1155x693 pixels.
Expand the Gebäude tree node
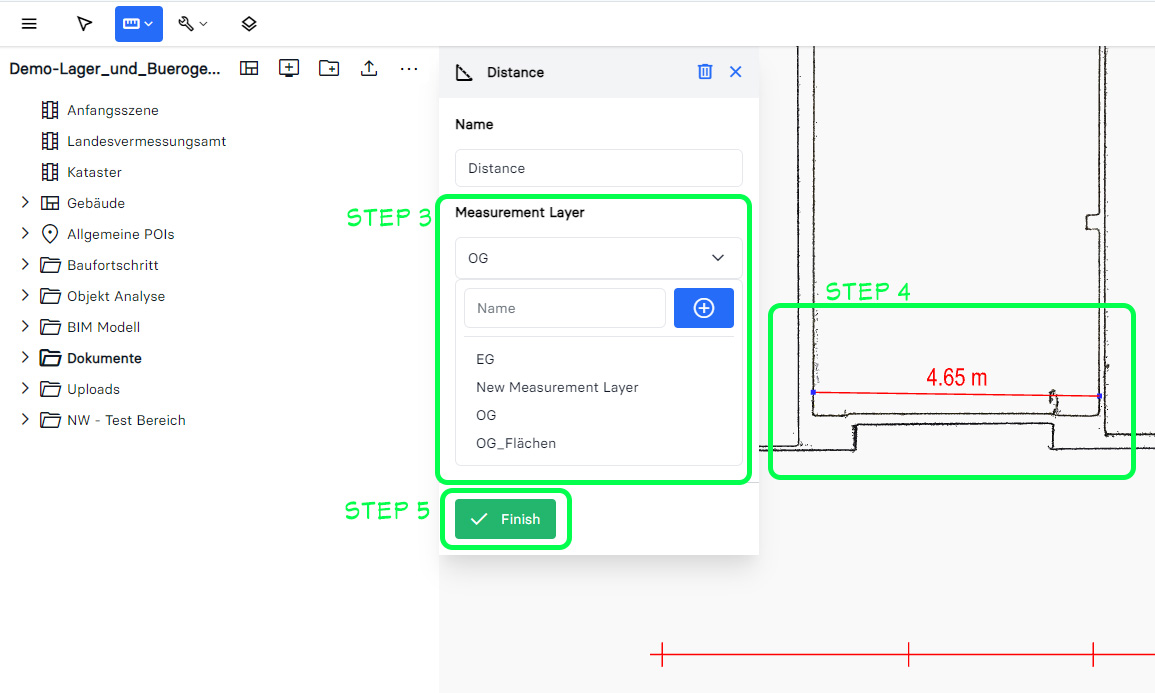[25, 203]
